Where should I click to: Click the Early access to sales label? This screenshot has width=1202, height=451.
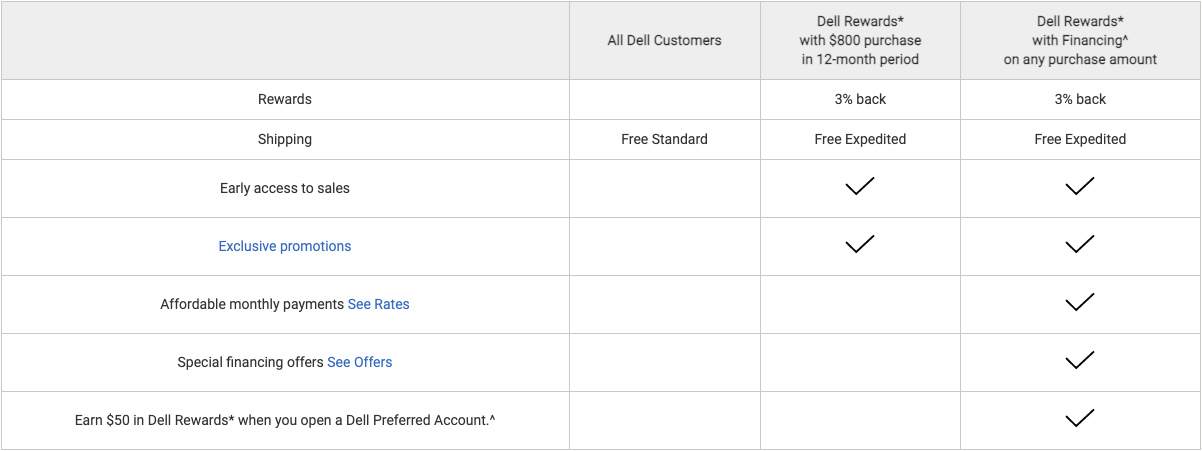(285, 188)
